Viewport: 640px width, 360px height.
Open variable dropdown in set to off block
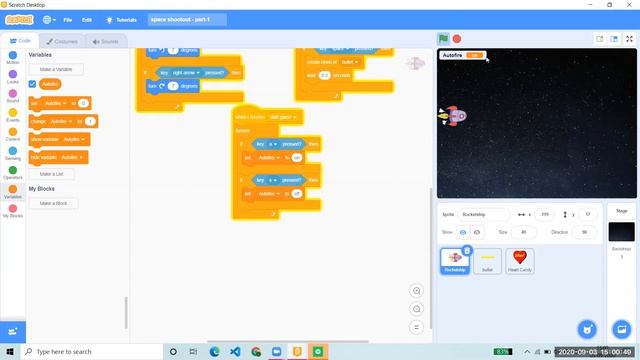pos(269,194)
